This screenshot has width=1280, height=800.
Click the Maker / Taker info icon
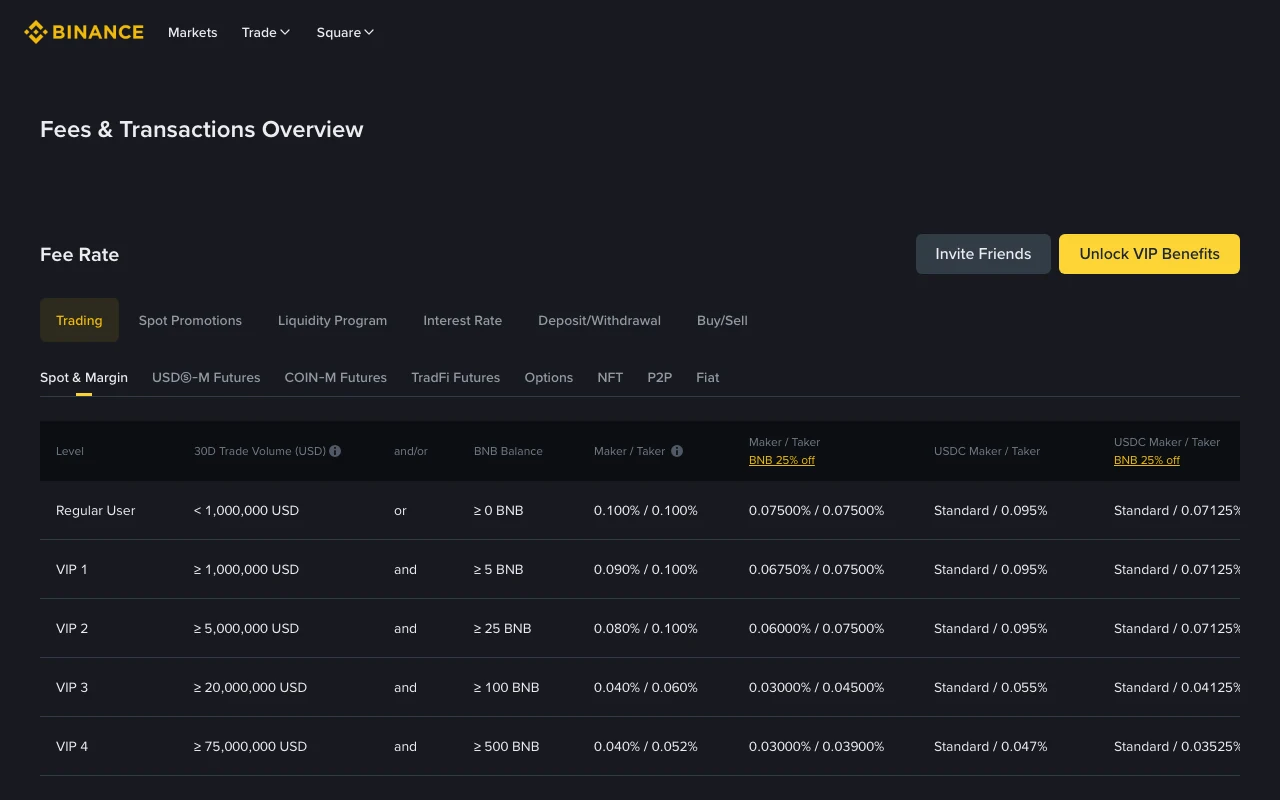pos(677,451)
